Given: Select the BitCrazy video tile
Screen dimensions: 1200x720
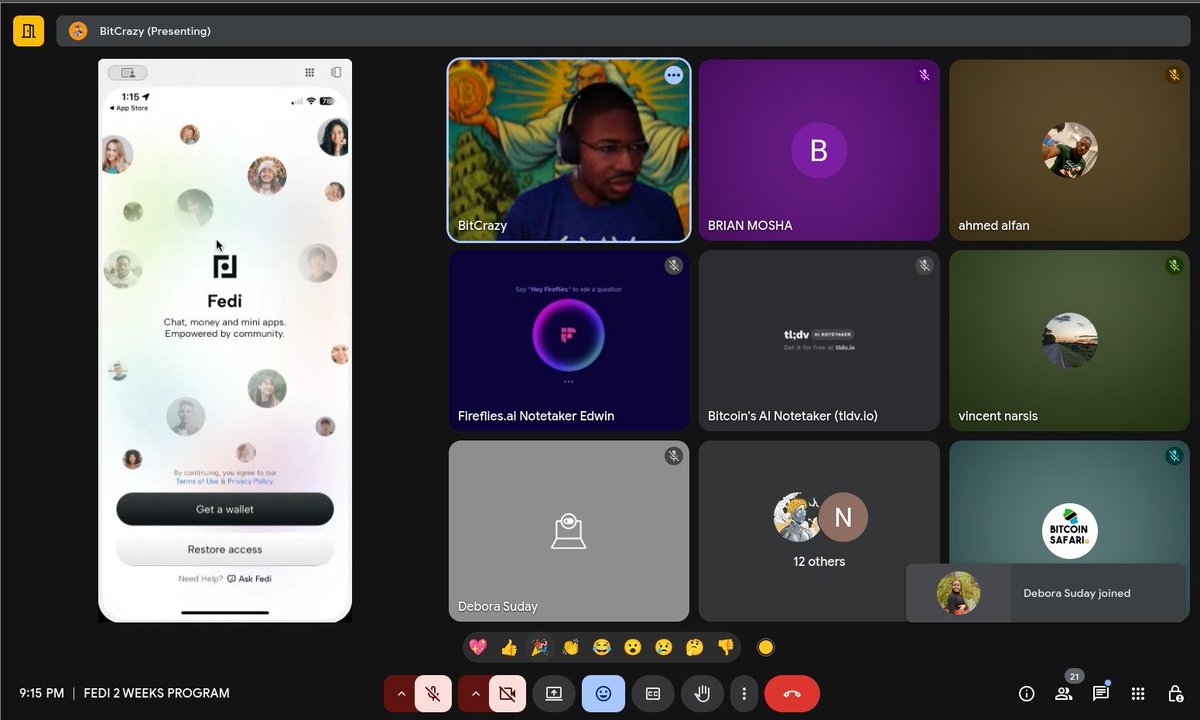Looking at the screenshot, I should (x=569, y=150).
